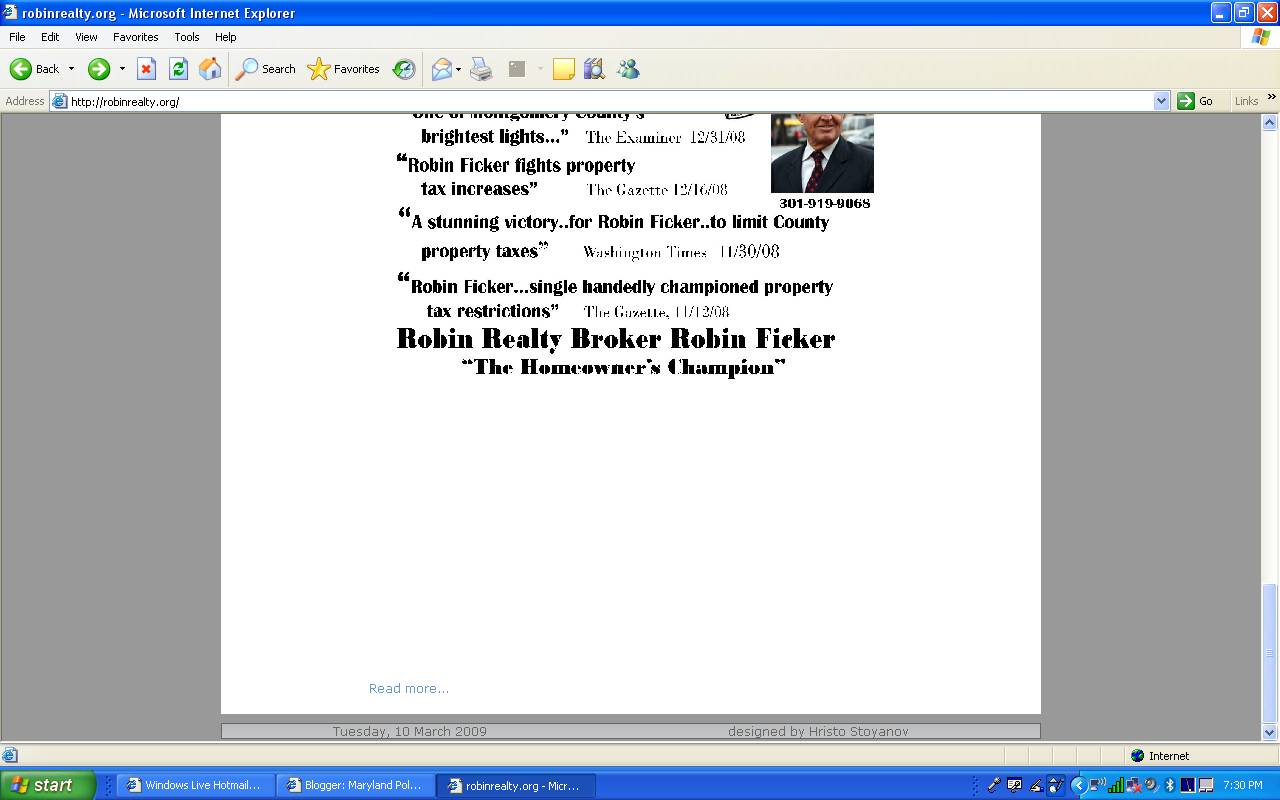
Task: Click the Go button
Action: coord(1195,101)
